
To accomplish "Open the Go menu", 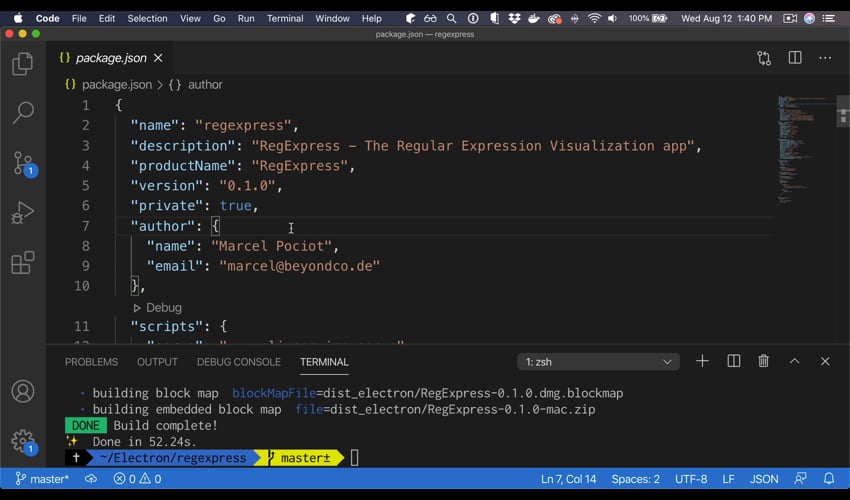I will (x=219, y=18).
